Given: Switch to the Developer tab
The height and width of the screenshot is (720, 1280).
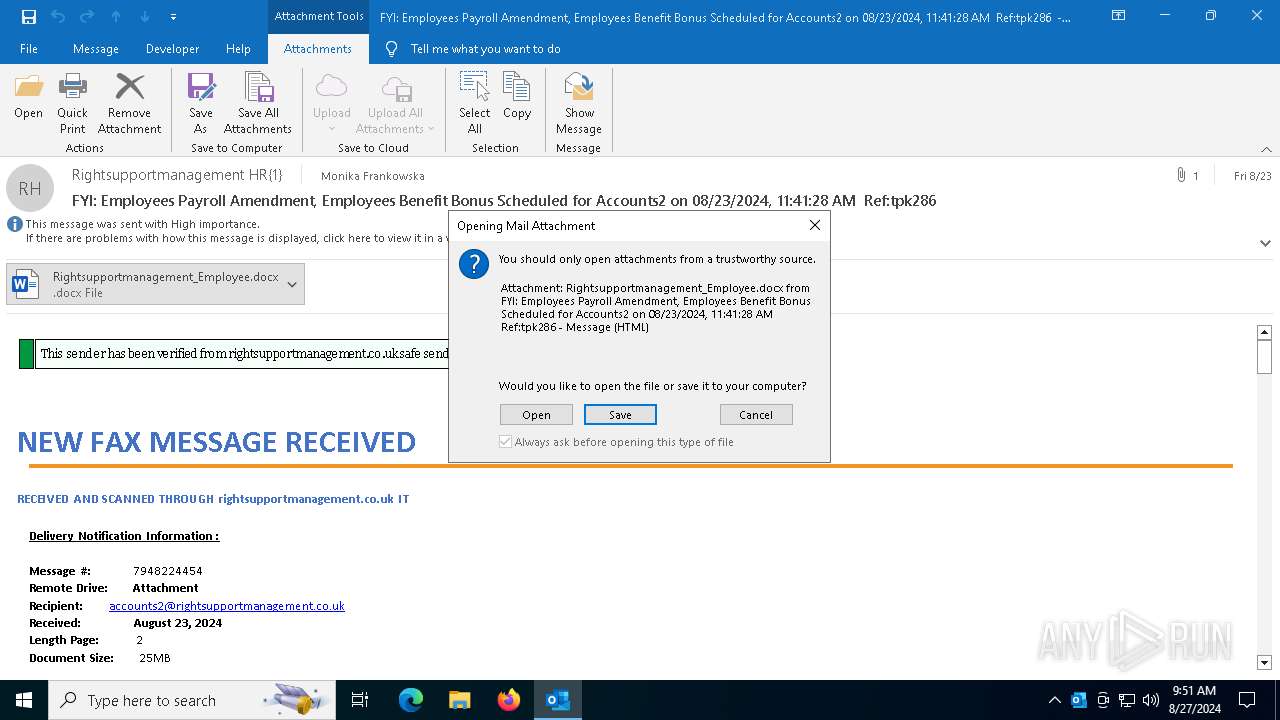Looking at the screenshot, I should [171, 48].
